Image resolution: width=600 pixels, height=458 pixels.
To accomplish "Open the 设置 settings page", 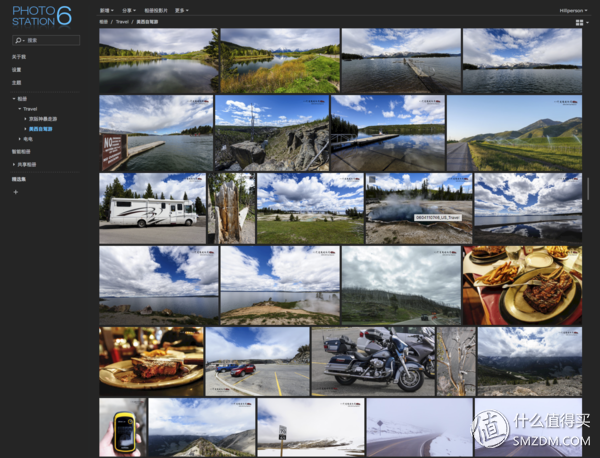I will [x=16, y=70].
